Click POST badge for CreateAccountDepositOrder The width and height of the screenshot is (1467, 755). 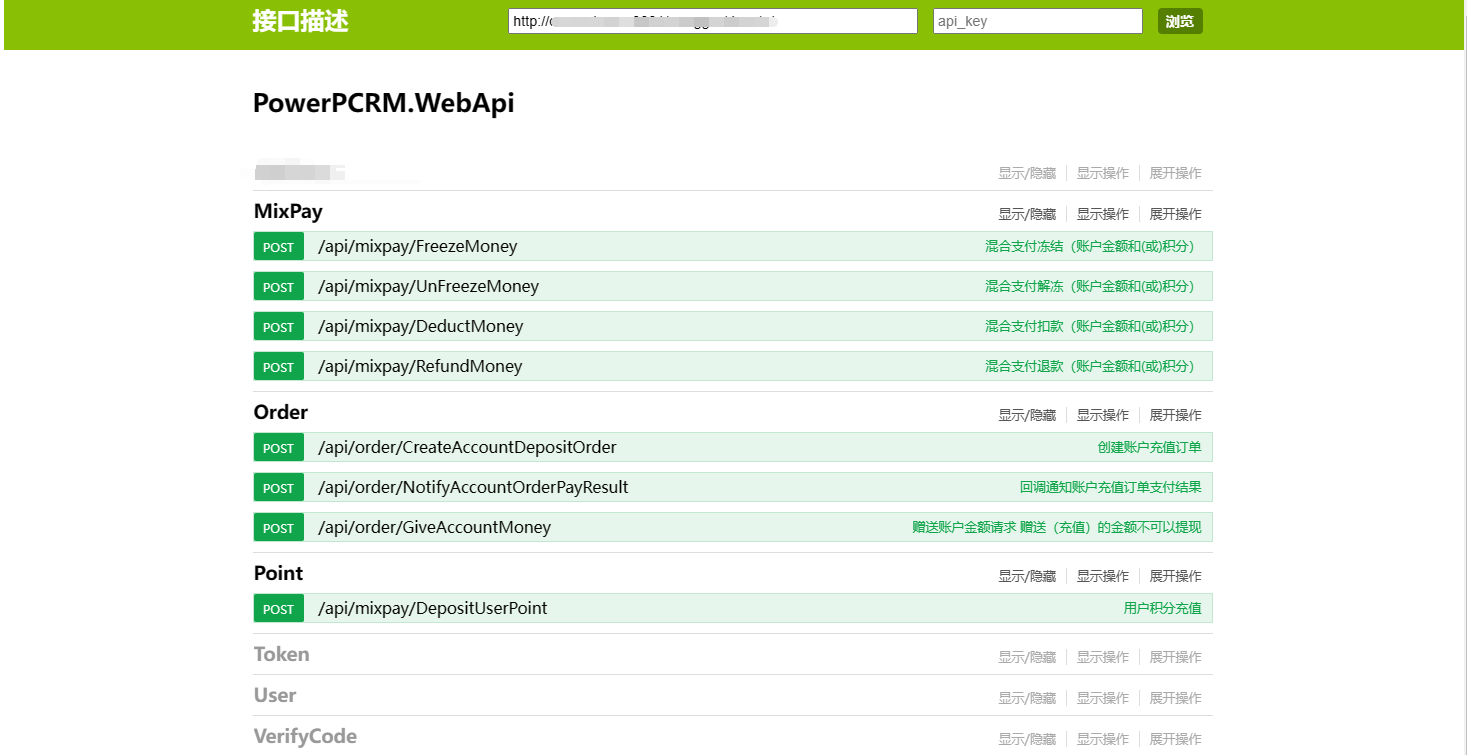click(x=278, y=448)
